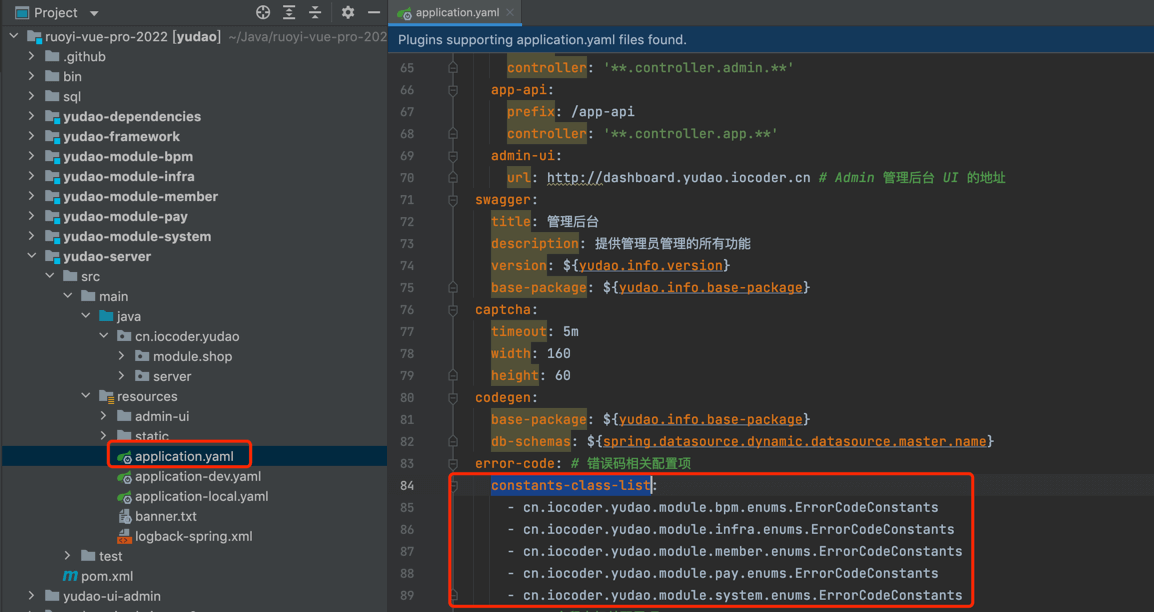Expand the module.shop package

point(122,356)
